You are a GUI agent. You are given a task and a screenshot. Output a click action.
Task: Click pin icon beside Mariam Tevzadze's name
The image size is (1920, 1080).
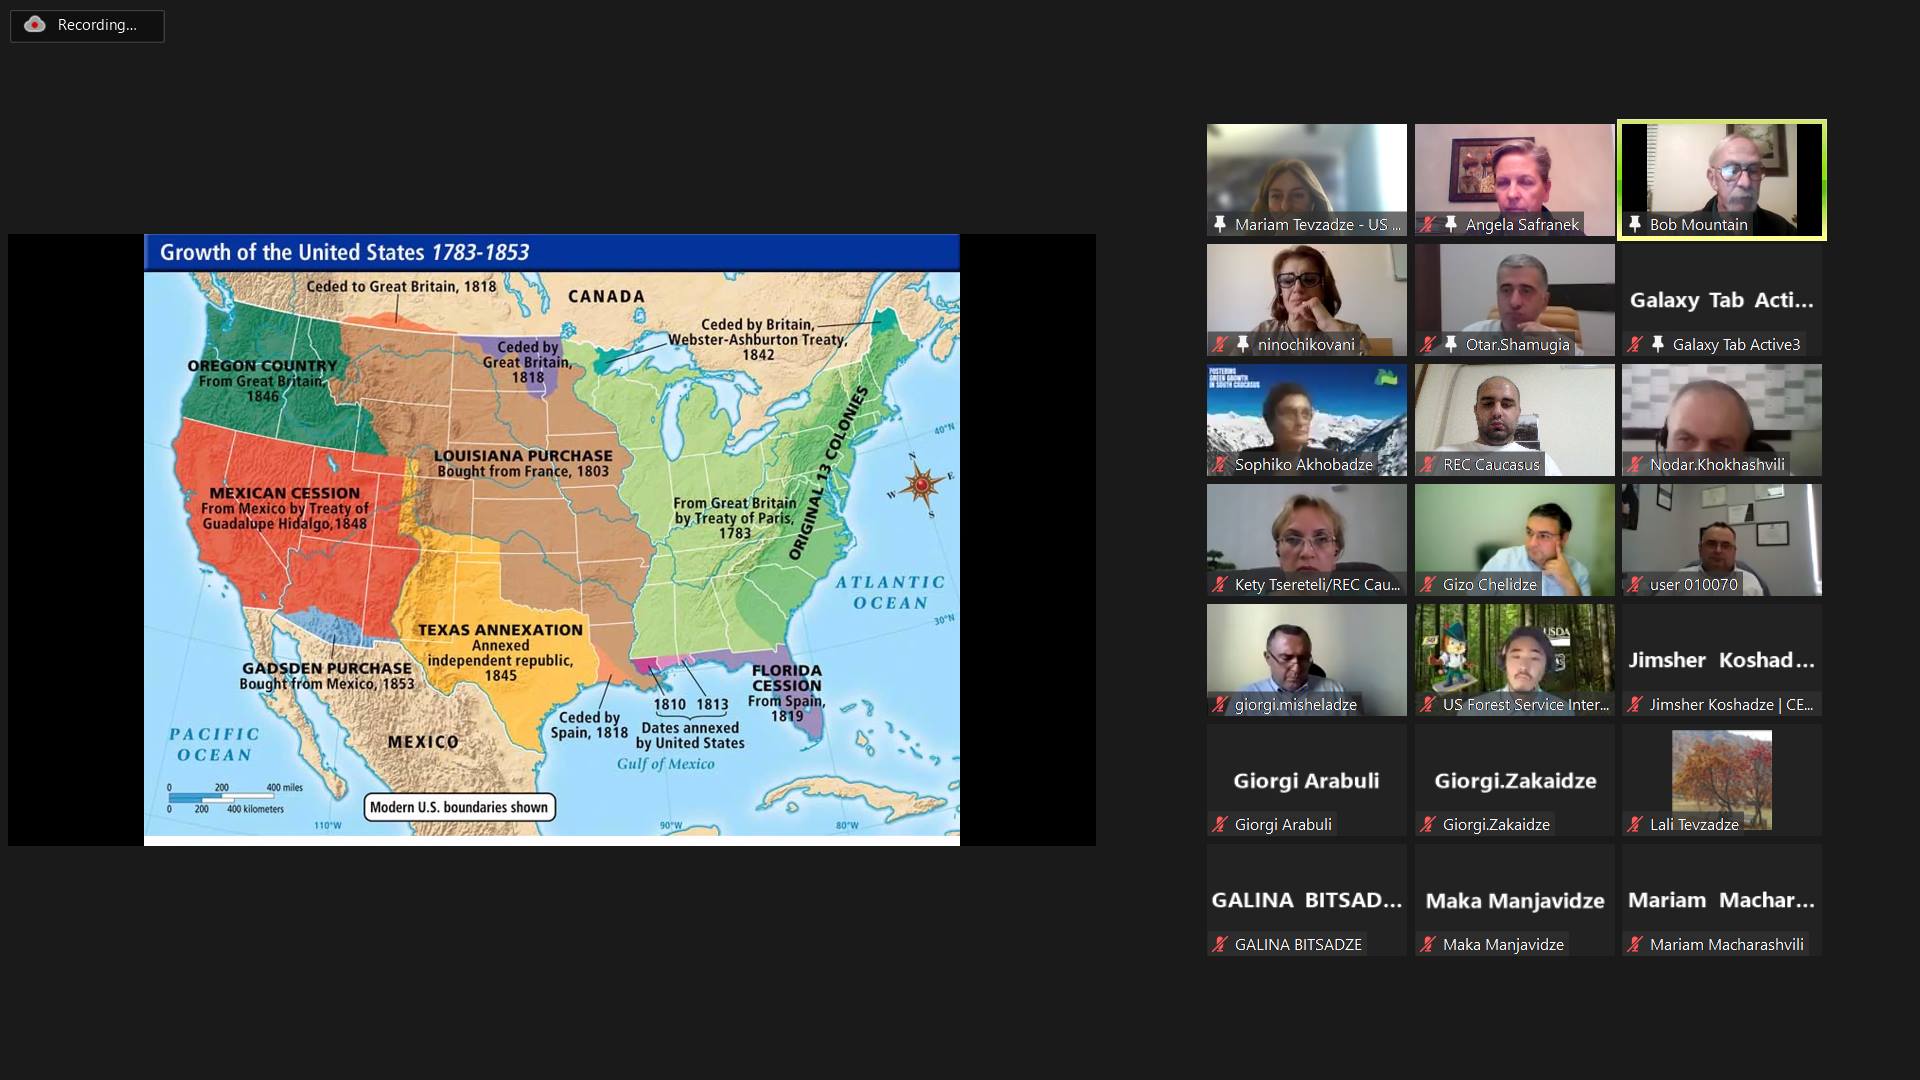1220,225
